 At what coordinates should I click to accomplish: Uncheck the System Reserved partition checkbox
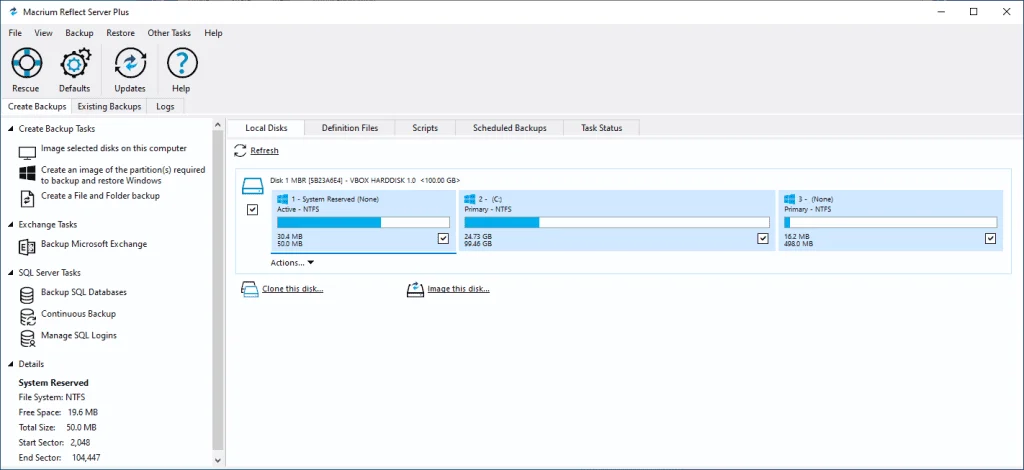pos(443,239)
